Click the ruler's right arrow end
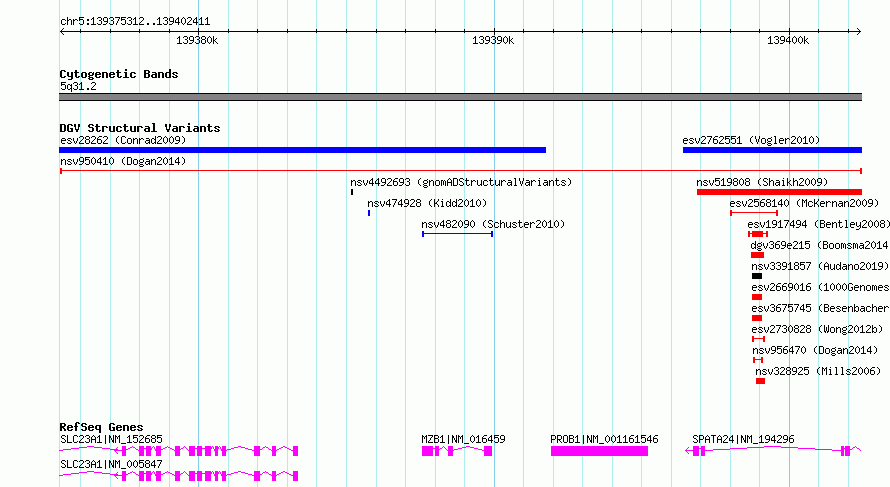 coord(859,31)
